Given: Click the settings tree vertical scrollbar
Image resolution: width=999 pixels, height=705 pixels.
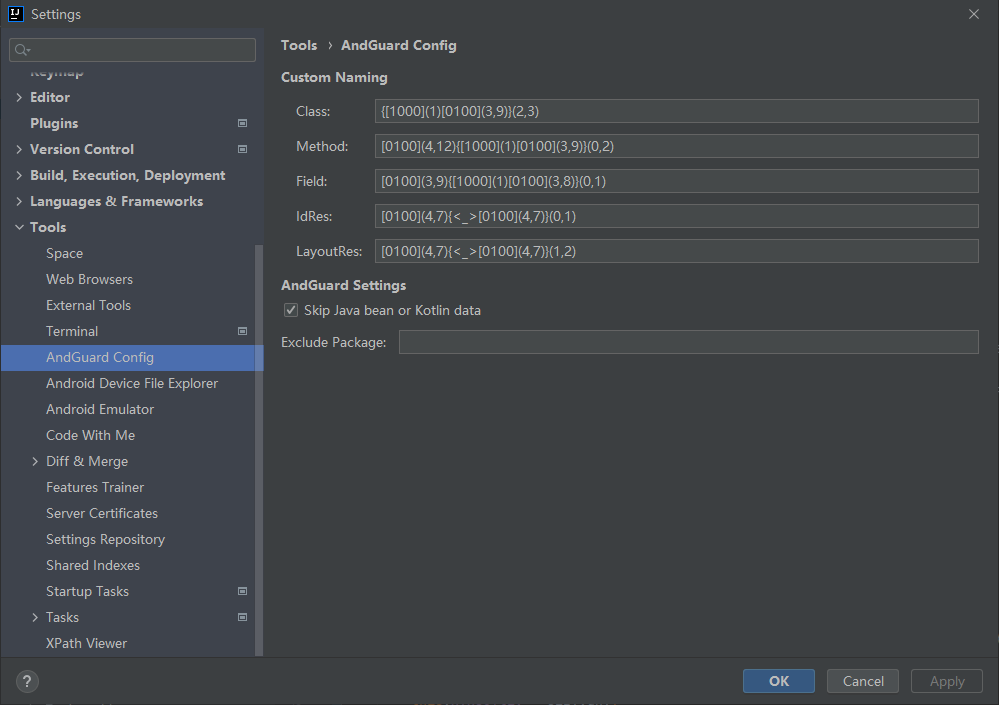Looking at the screenshot, I should (259, 450).
